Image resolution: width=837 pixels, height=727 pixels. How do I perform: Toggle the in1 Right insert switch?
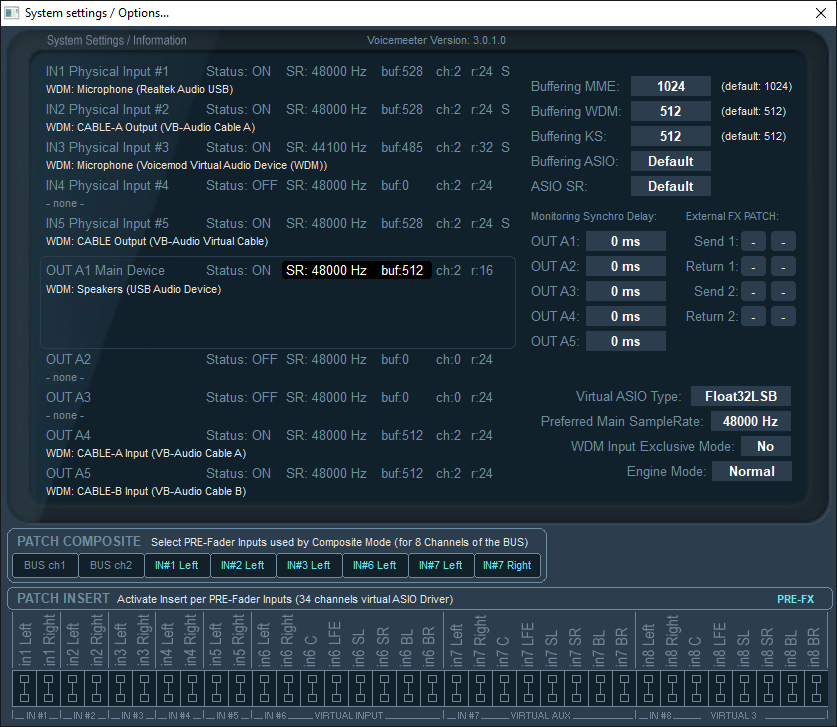point(49,688)
